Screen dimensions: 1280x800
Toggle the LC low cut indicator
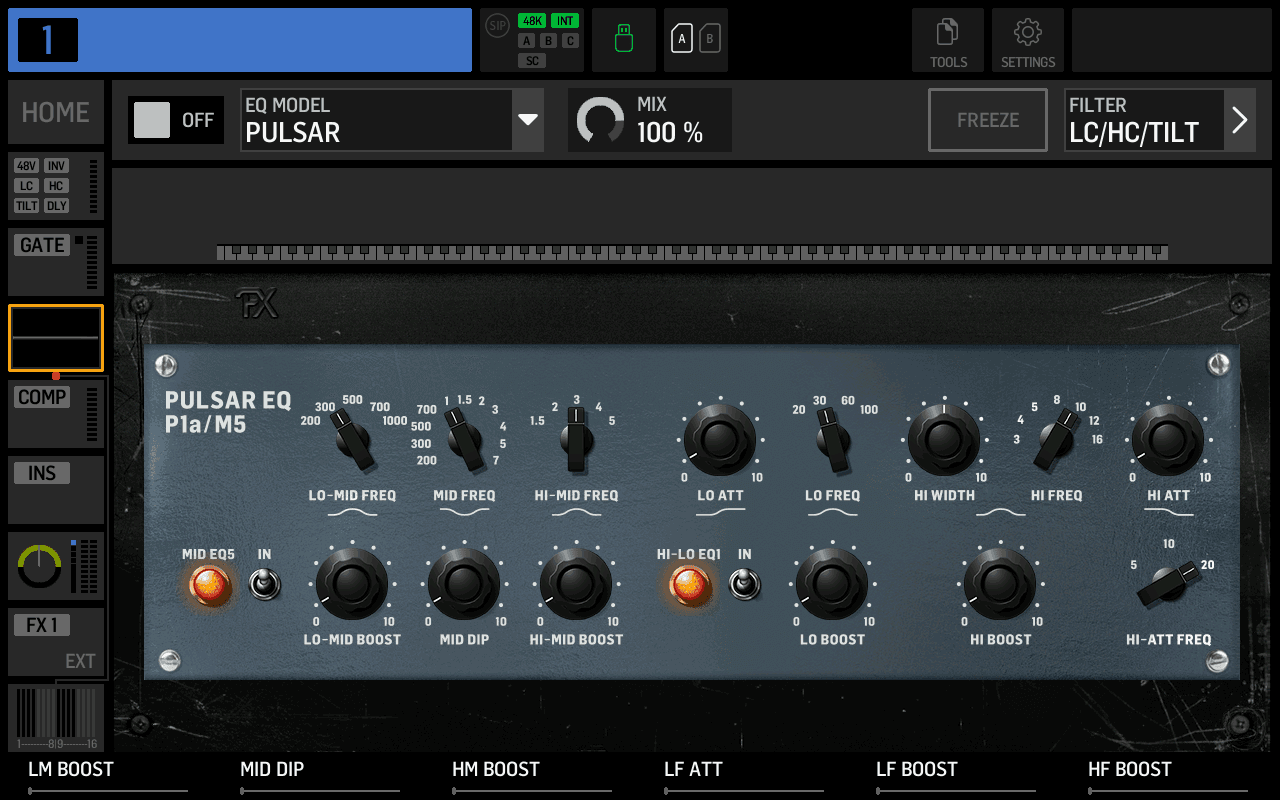[27, 186]
